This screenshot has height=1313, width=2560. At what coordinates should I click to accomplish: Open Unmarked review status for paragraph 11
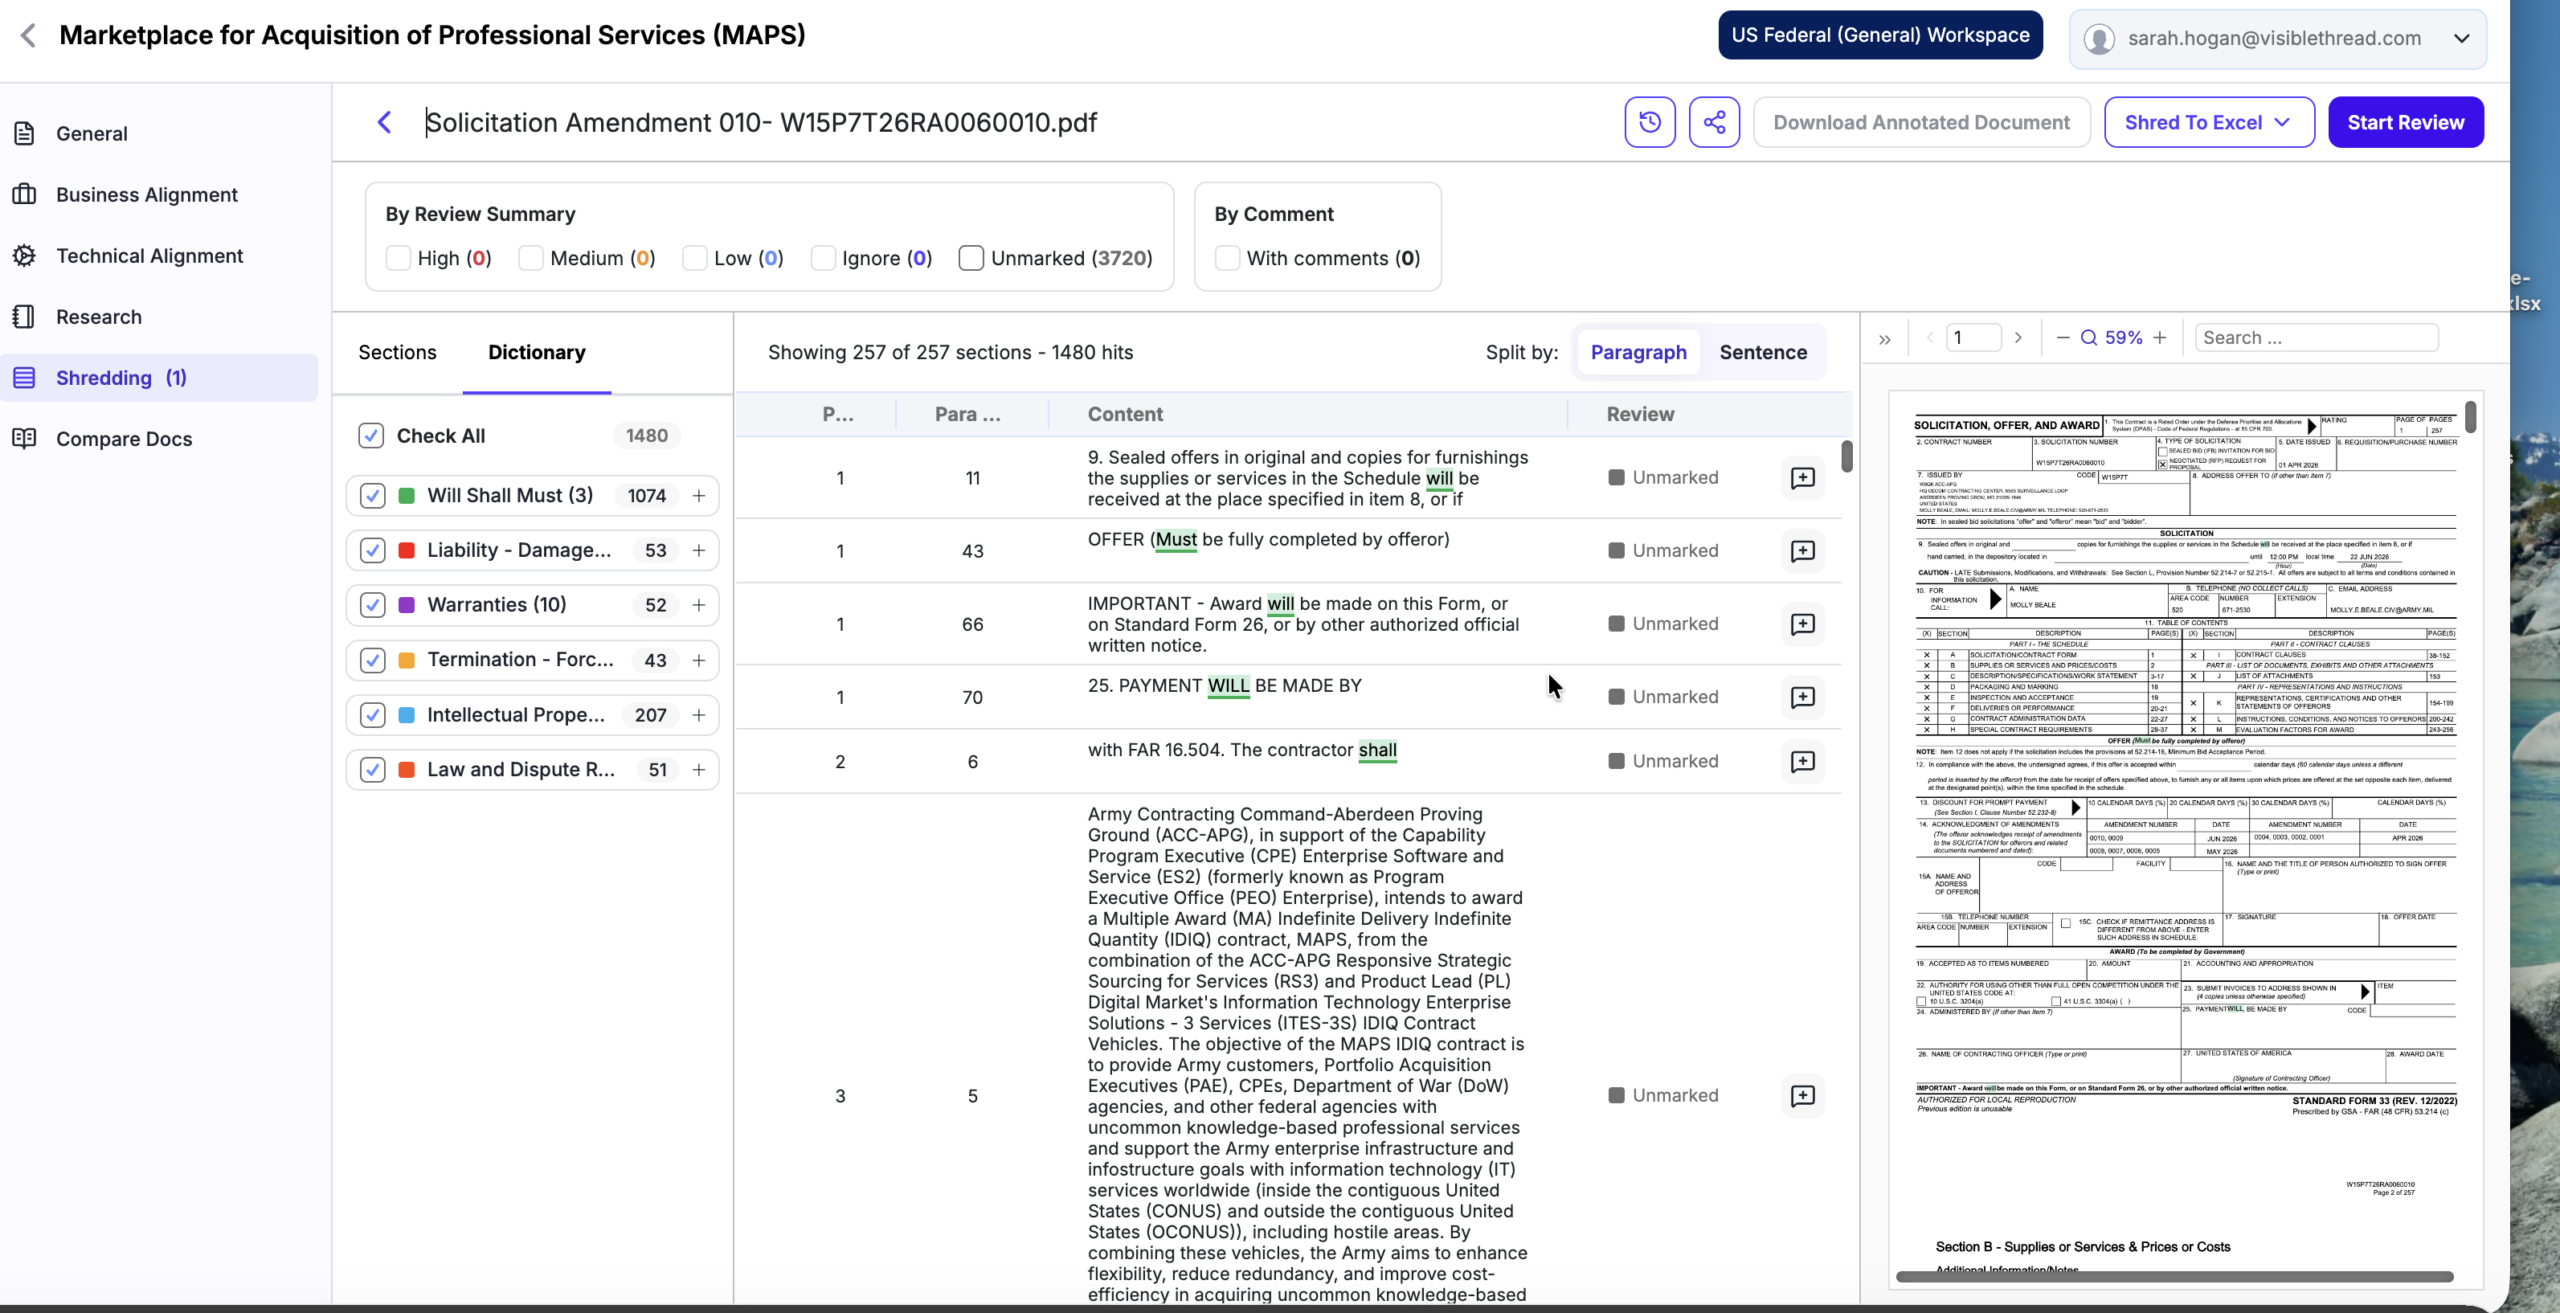tap(1664, 478)
